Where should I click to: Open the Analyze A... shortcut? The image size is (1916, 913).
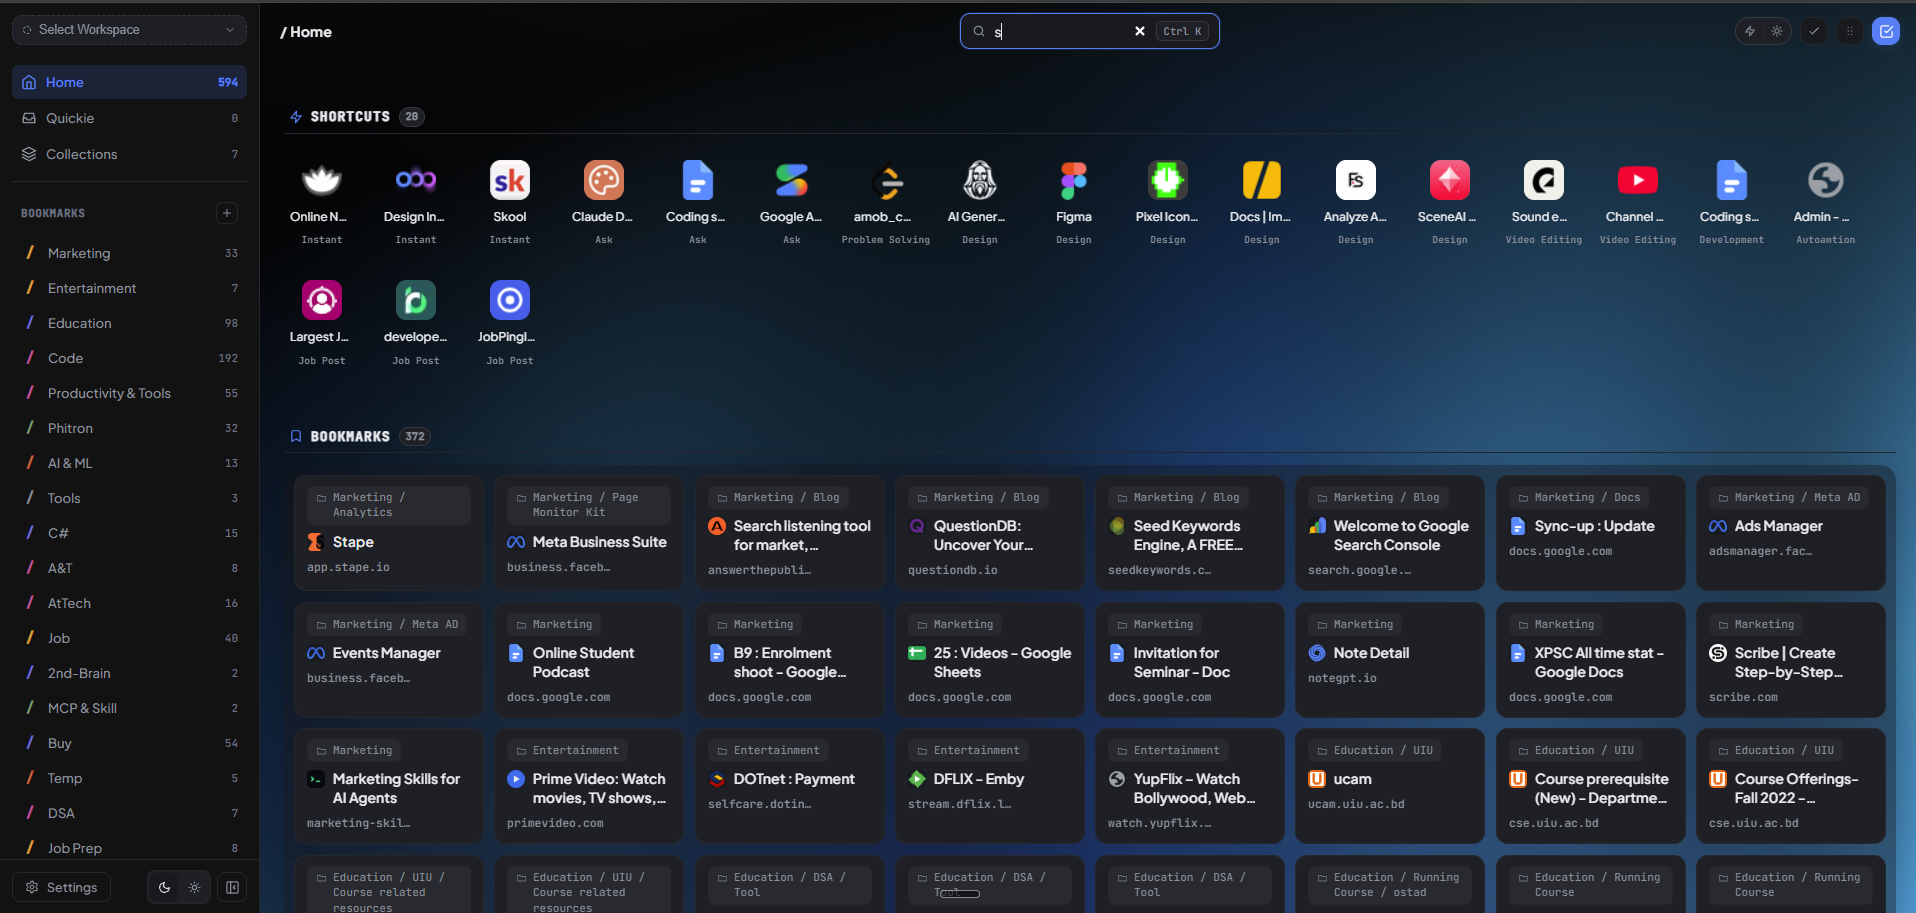point(1356,181)
